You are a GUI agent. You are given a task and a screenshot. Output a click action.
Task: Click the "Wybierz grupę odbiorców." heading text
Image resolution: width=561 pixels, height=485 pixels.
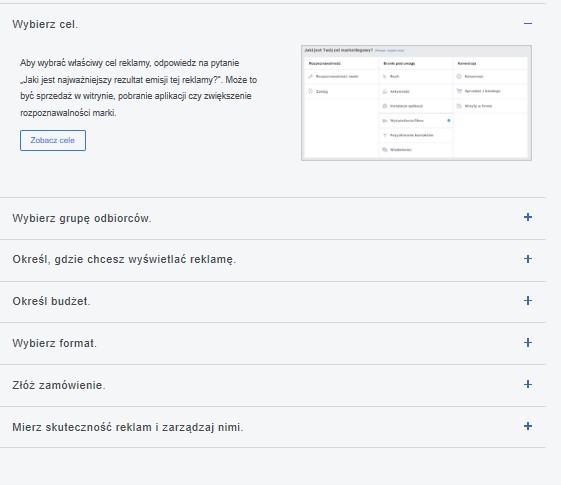tap(82, 218)
